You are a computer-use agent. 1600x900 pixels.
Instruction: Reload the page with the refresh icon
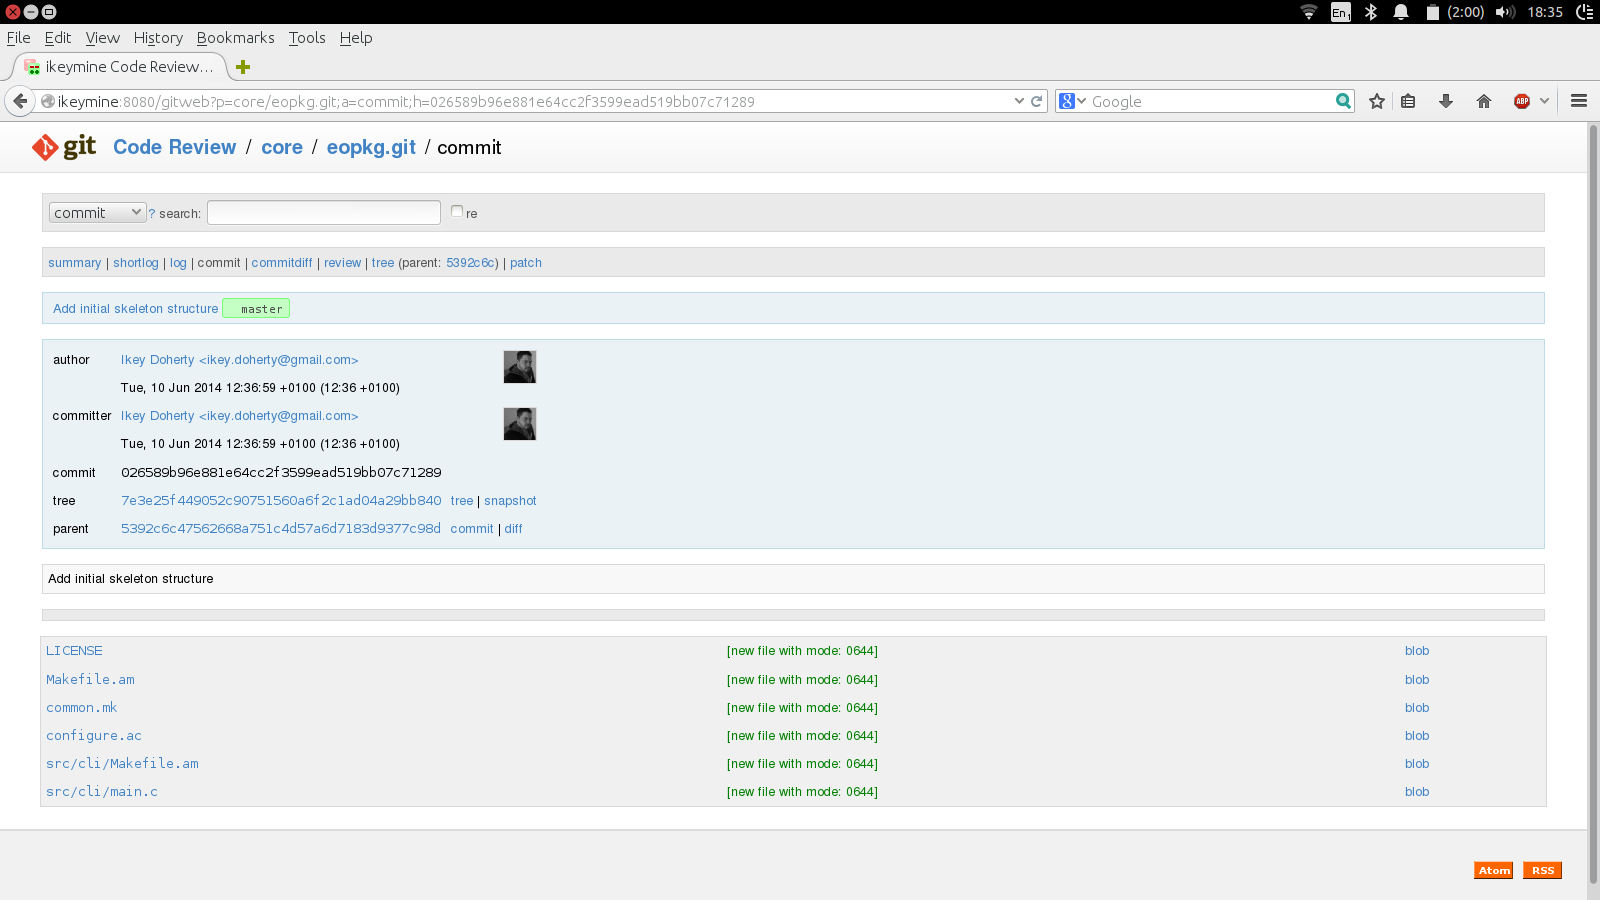(1037, 101)
